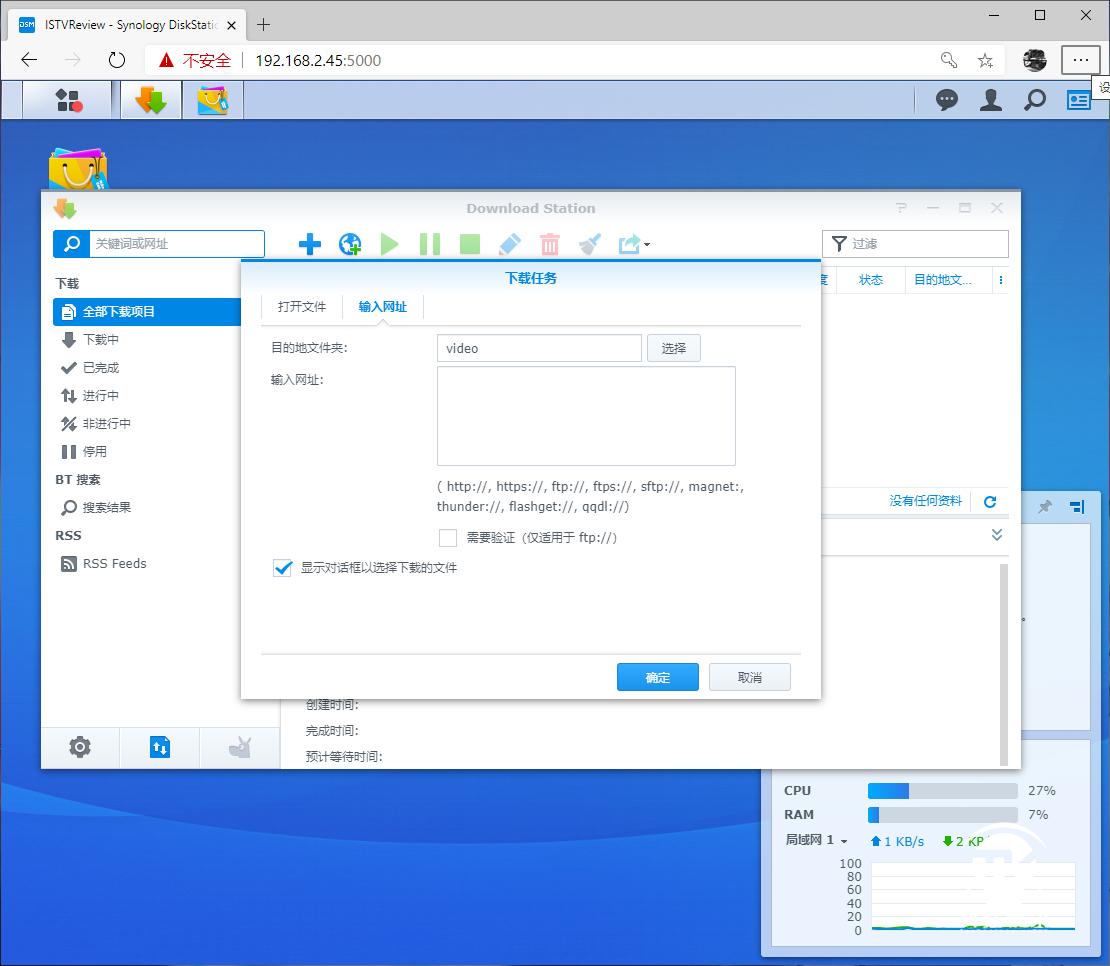Viewport: 1110px width, 966px height.
Task: Select 停用 in sidebar
Action: (x=95, y=452)
